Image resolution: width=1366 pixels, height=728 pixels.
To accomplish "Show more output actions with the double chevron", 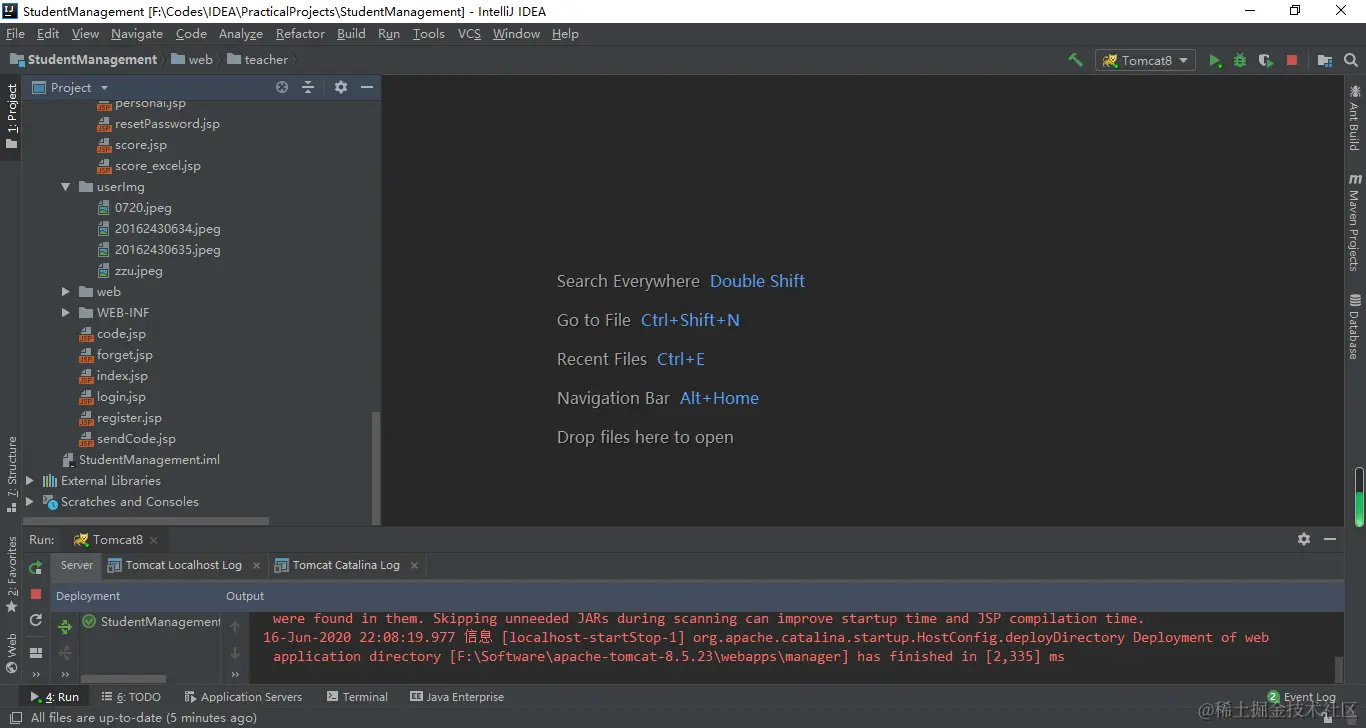I will click(235, 675).
